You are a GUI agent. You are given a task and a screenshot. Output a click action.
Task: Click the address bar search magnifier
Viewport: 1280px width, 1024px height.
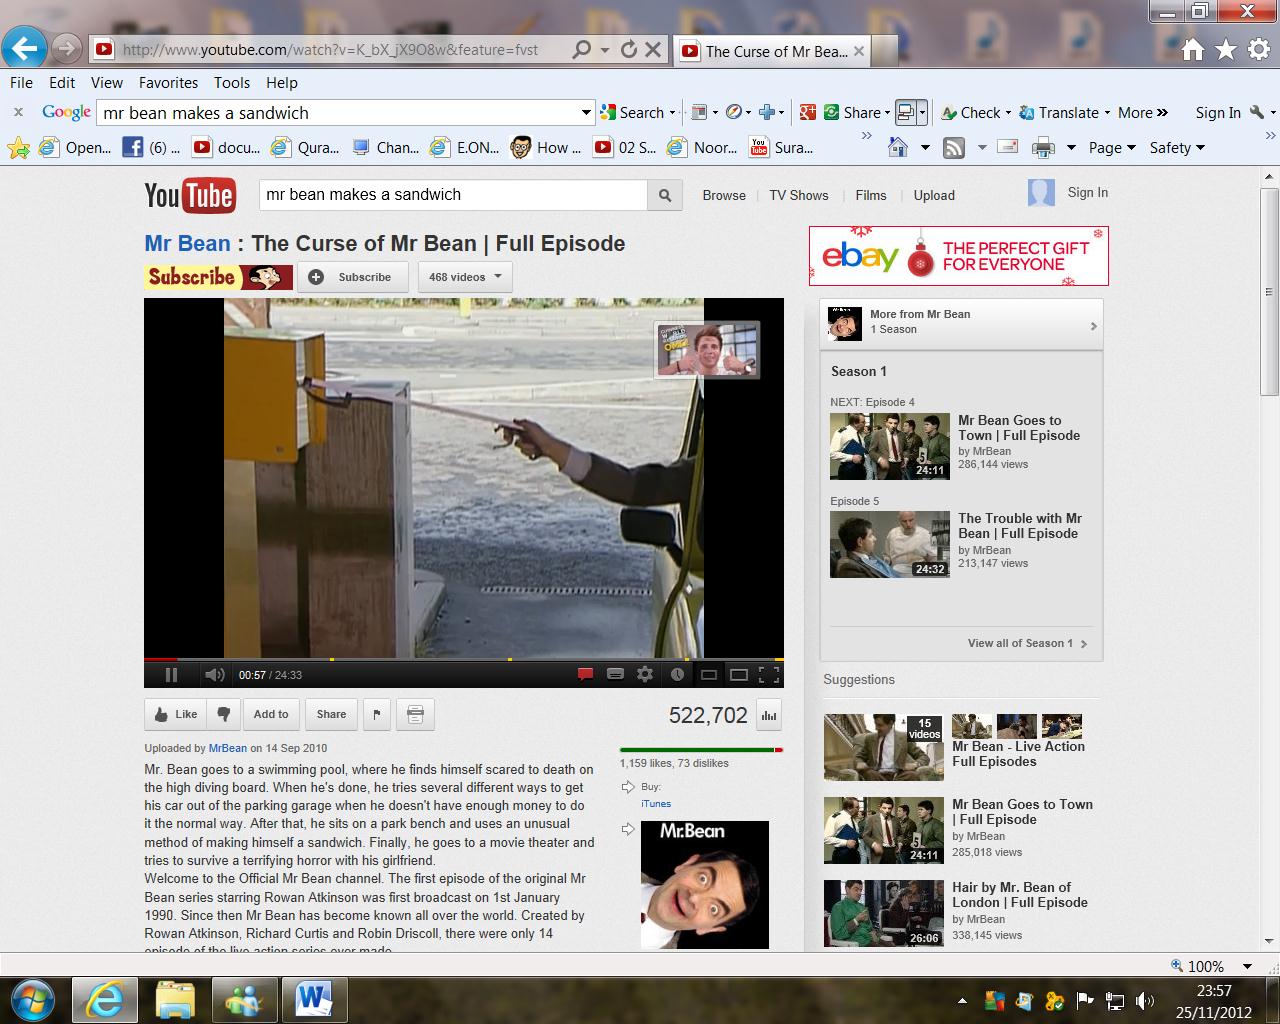point(581,49)
